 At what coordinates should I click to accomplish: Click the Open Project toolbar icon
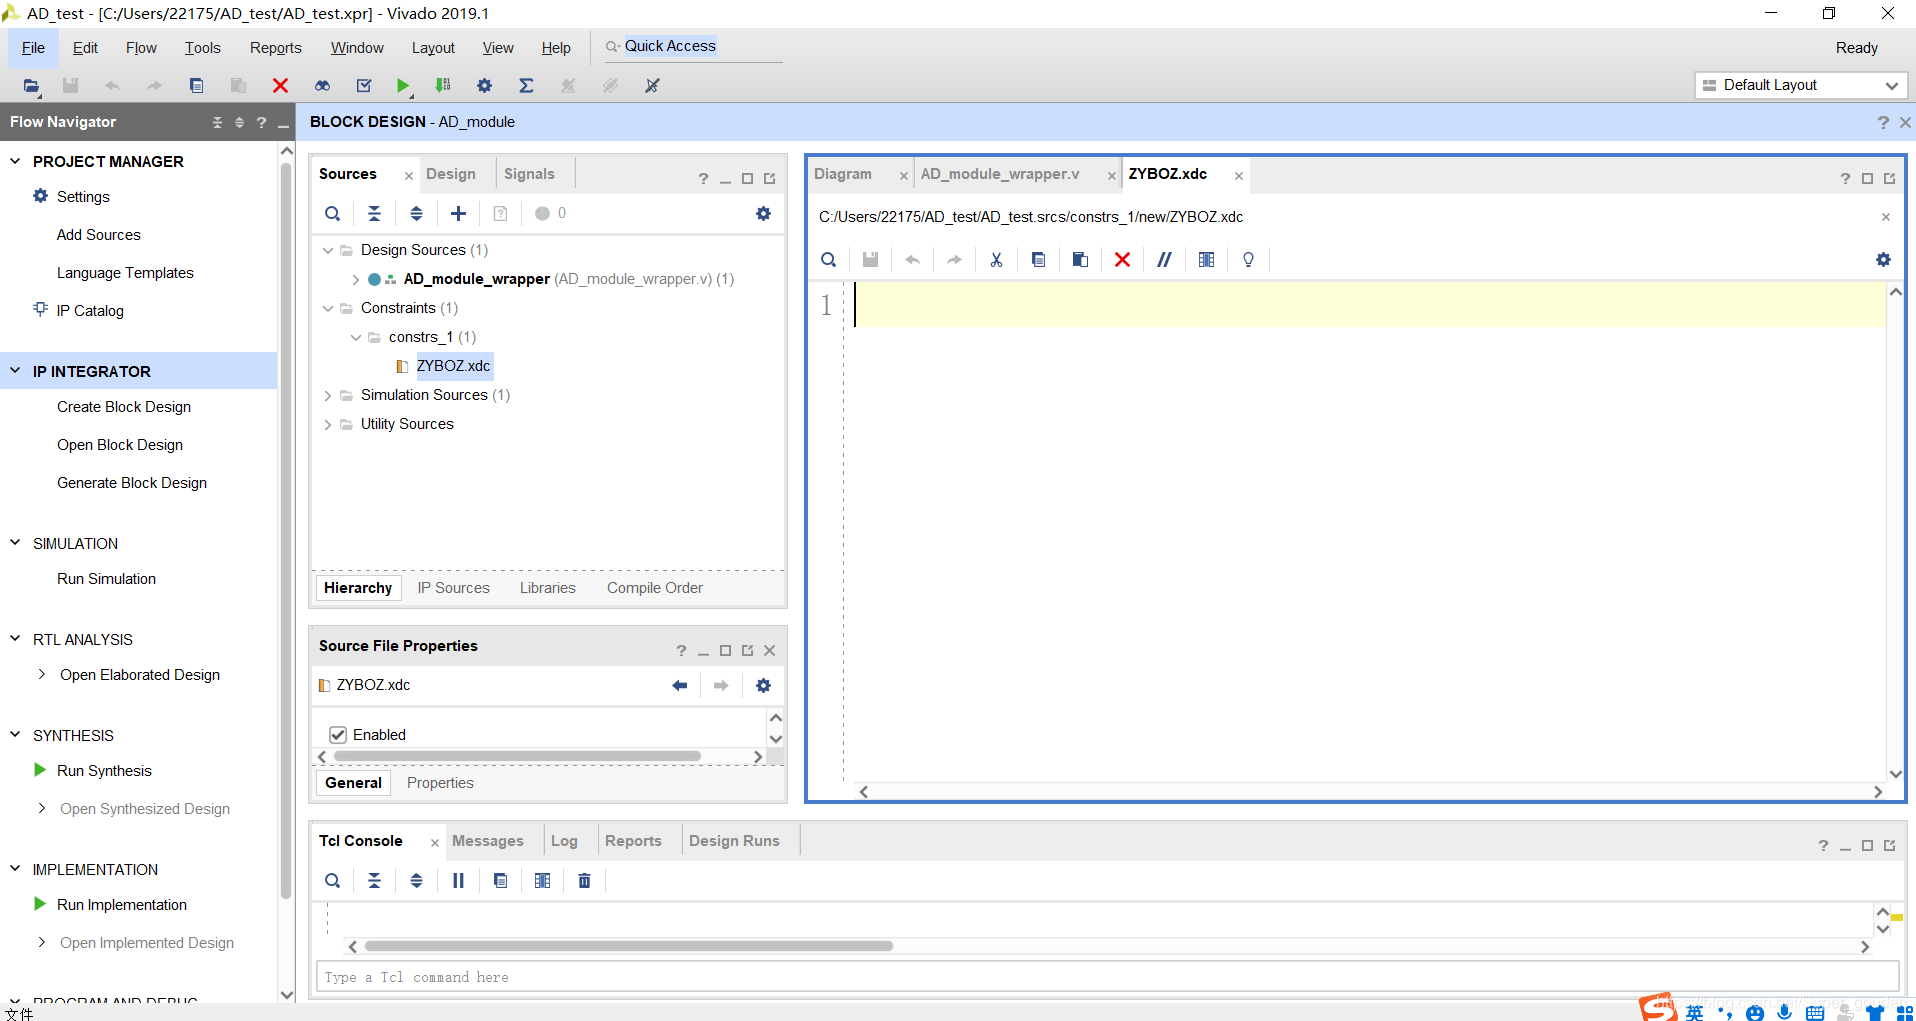tap(31, 86)
